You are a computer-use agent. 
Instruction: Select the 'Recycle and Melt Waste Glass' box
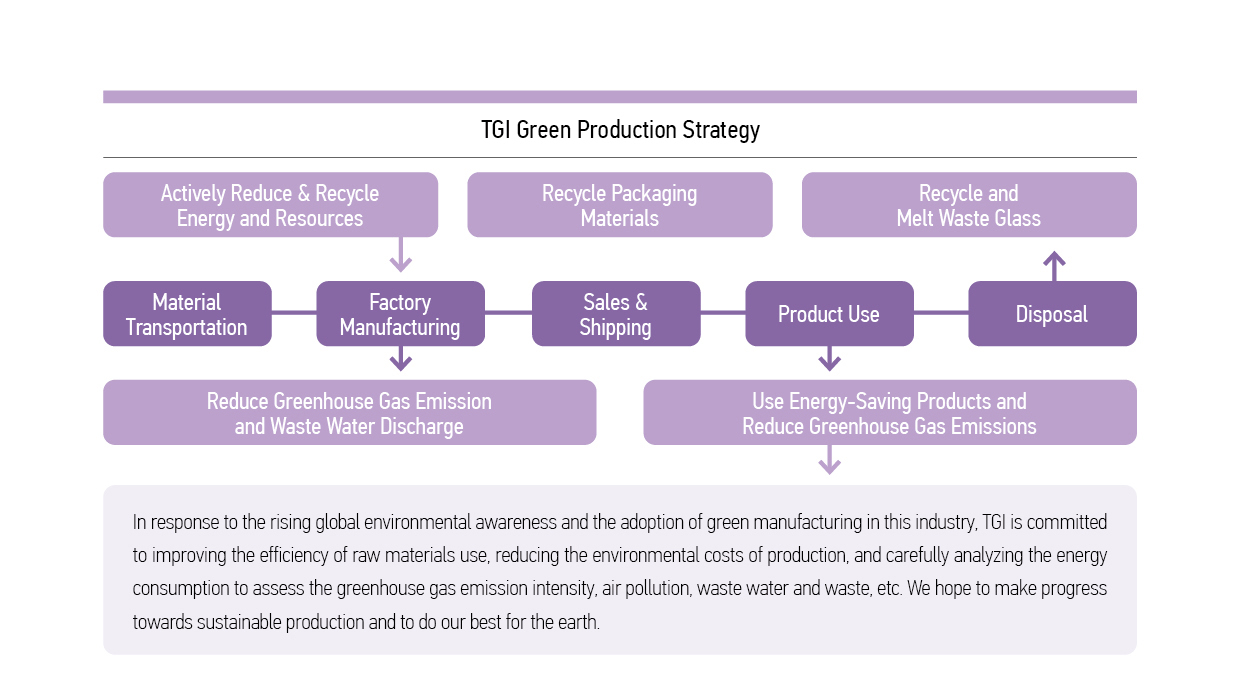(969, 205)
